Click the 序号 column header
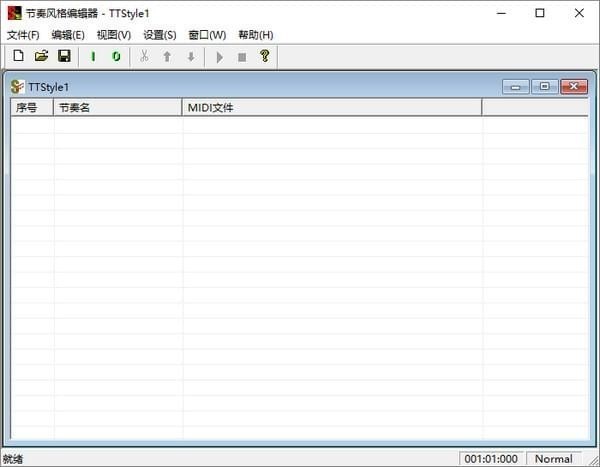The width and height of the screenshot is (600, 467). pyautogui.click(x=32, y=108)
